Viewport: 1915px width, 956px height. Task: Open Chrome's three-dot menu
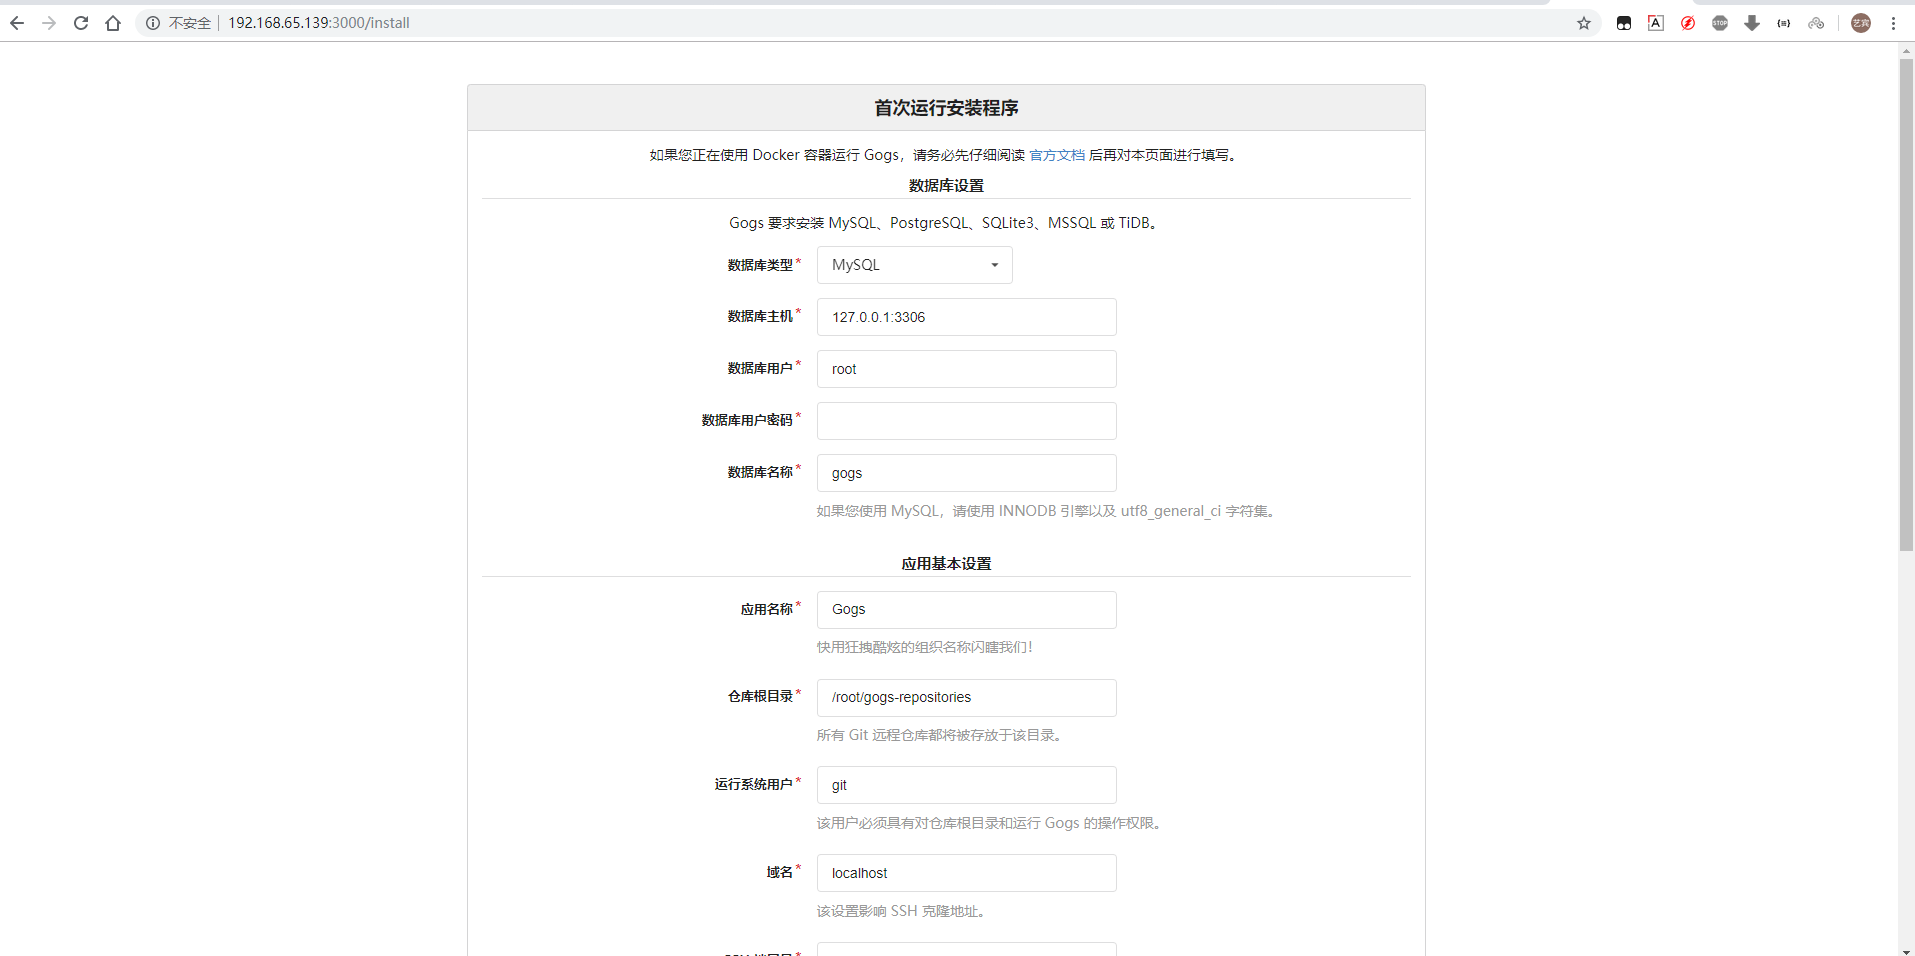(1892, 22)
